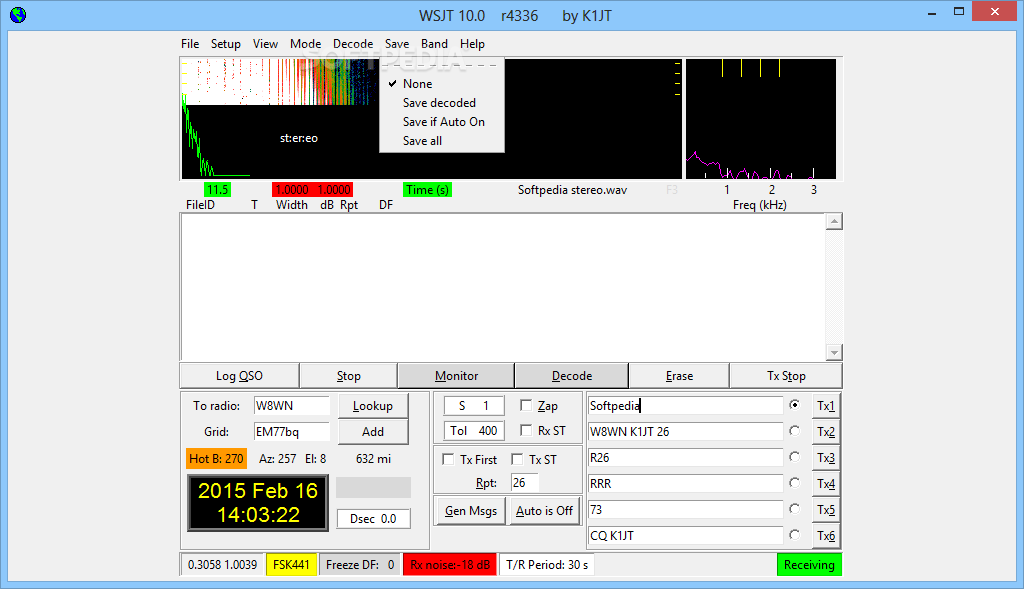Open the Band menu

tap(434, 44)
